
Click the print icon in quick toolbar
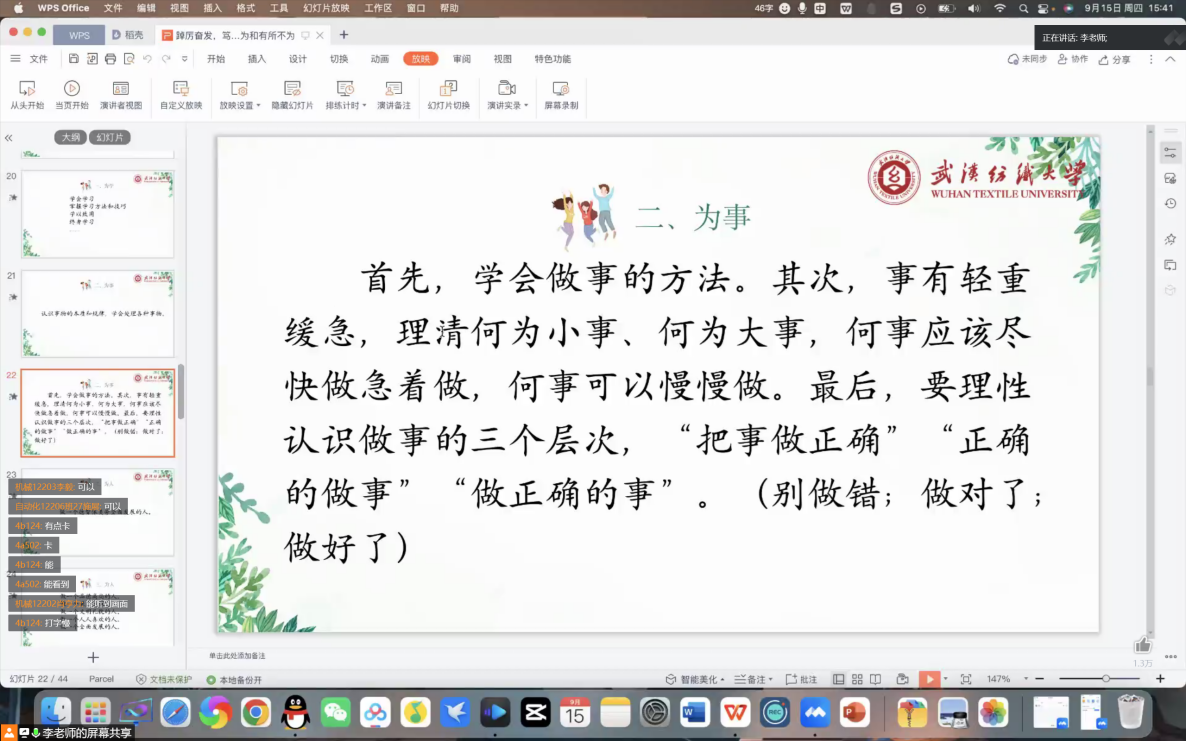[x=111, y=59]
